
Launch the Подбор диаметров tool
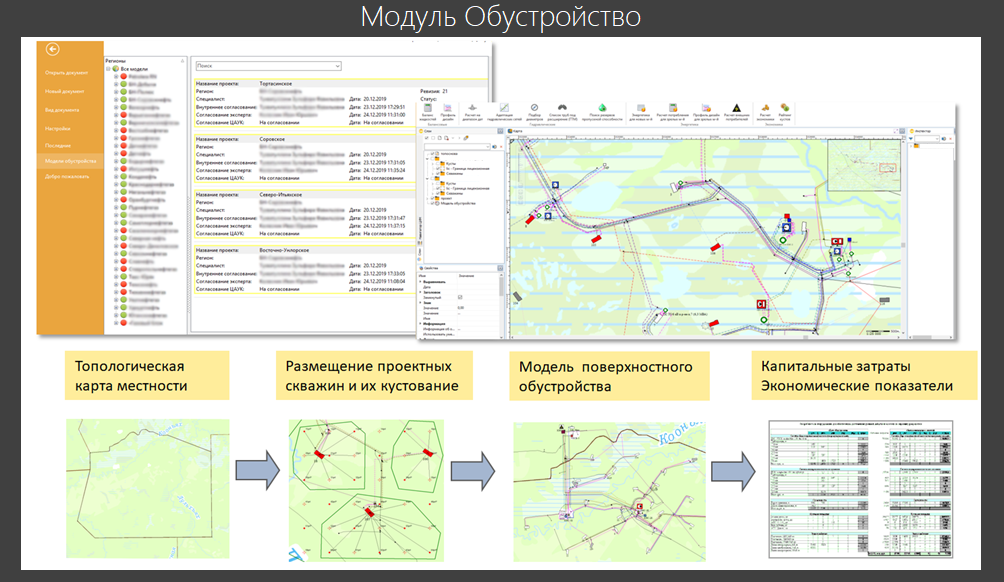pos(534,113)
